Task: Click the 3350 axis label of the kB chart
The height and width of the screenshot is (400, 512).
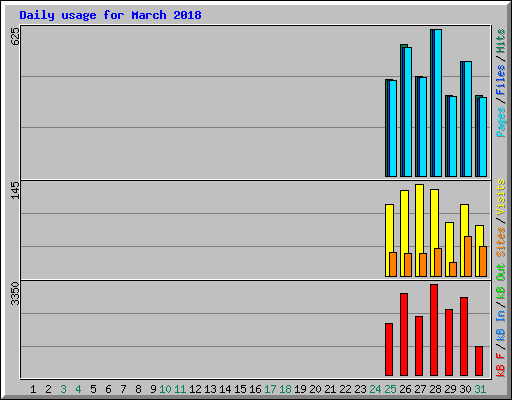Action: click(15, 293)
